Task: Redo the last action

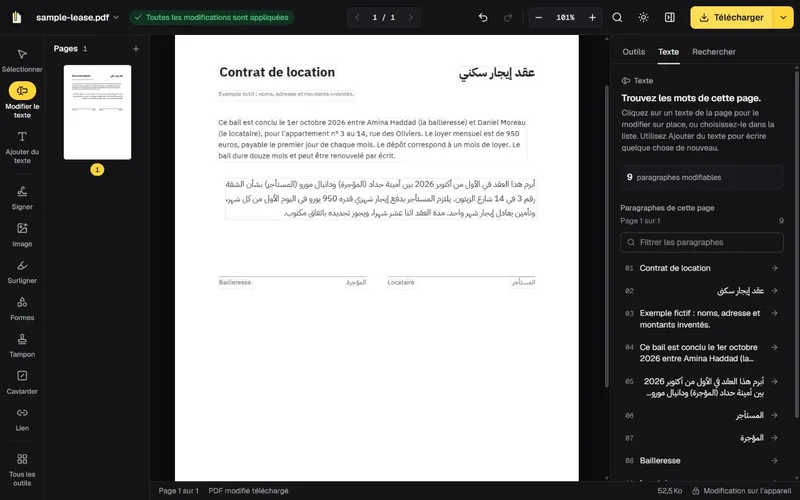Action: click(508, 17)
